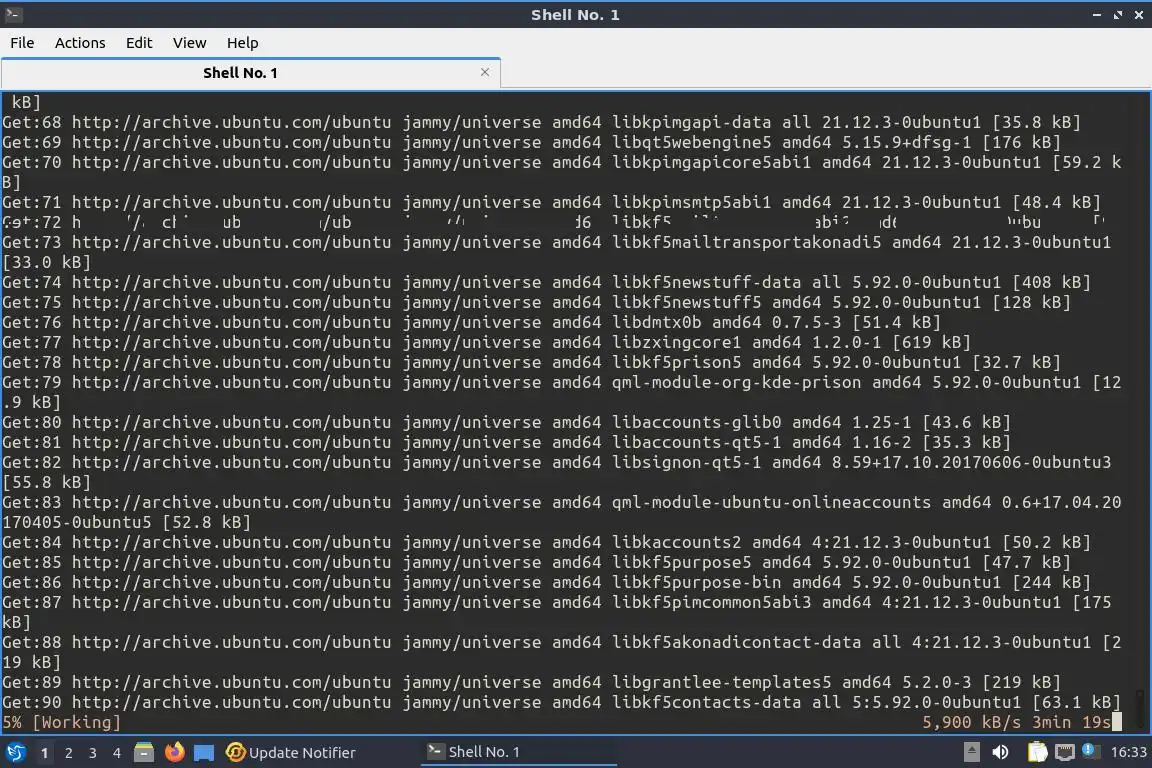Launch the file manager from the panel
Screen dimensions: 1152x768
pyautogui.click(x=144, y=752)
